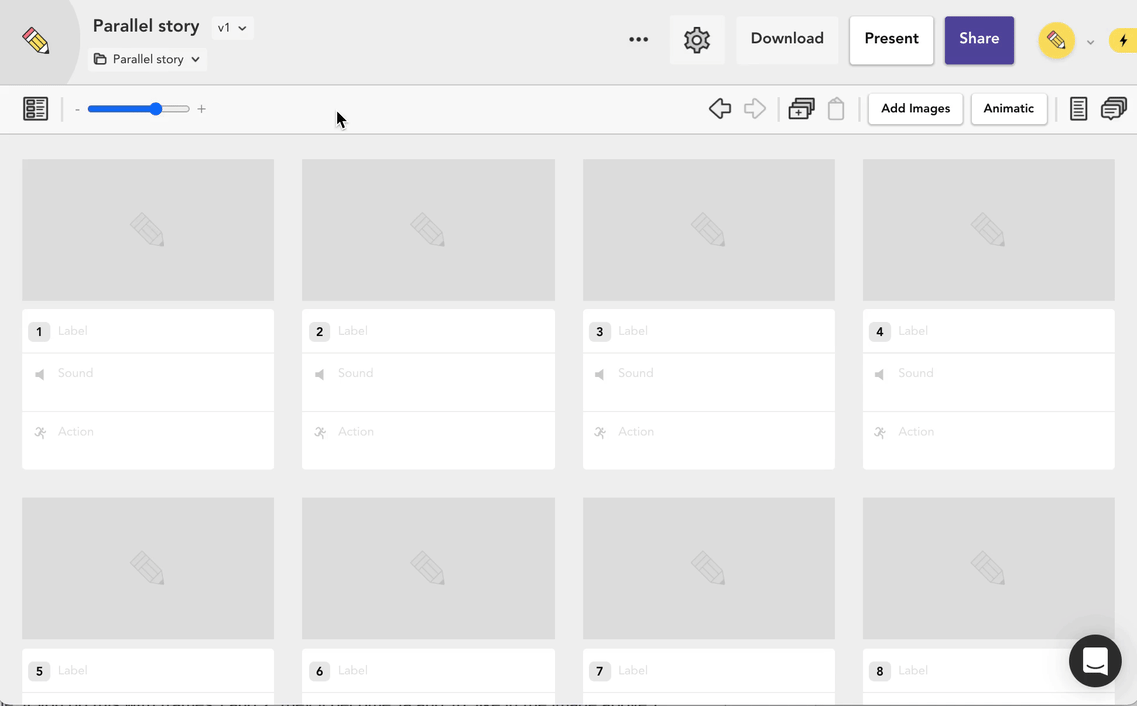Image resolution: width=1137 pixels, height=706 pixels.
Task: Click frame 3 speaker sound icon
Action: point(600,374)
